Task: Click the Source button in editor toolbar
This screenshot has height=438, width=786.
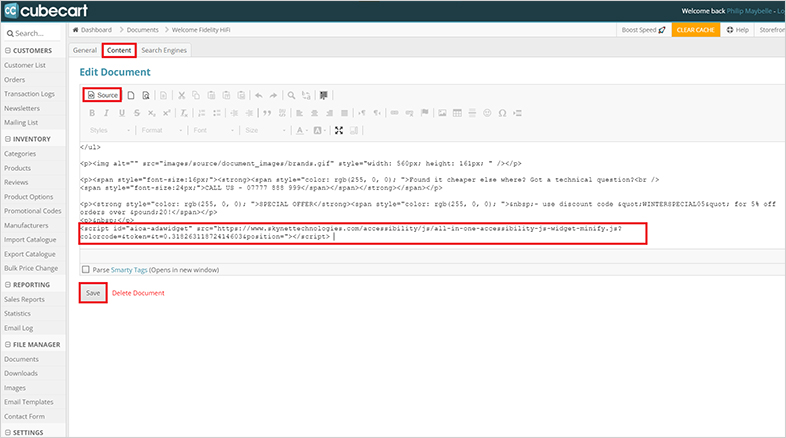Action: (103, 95)
